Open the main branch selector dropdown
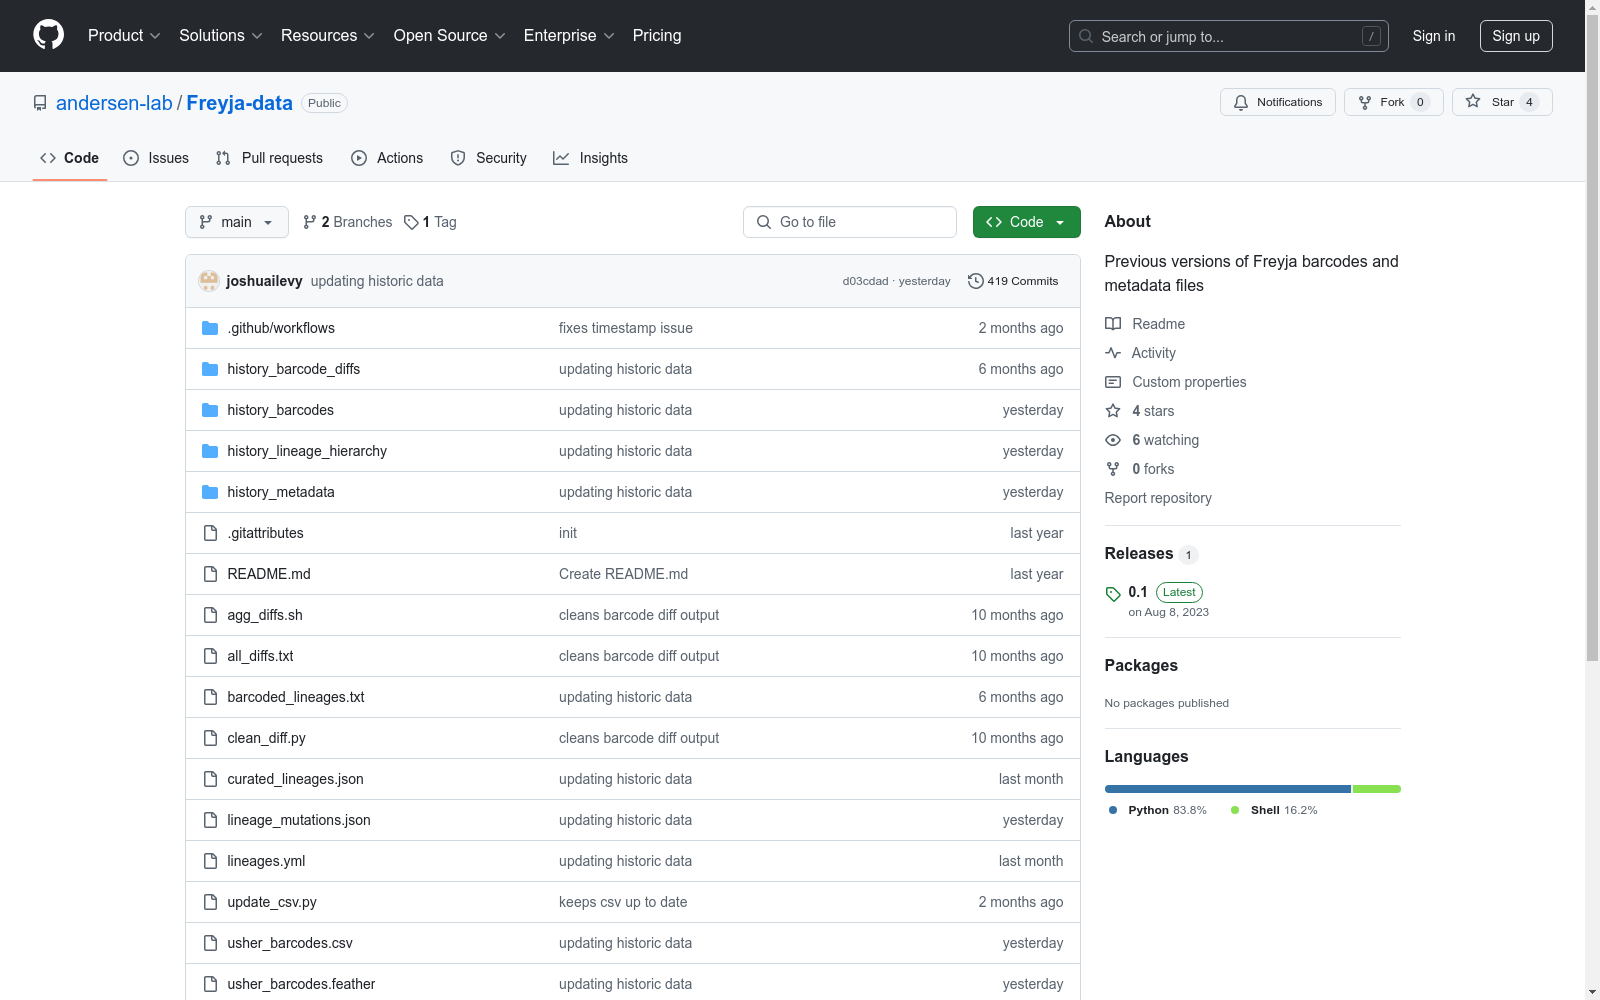The height and width of the screenshot is (1000, 1600). coord(237,222)
